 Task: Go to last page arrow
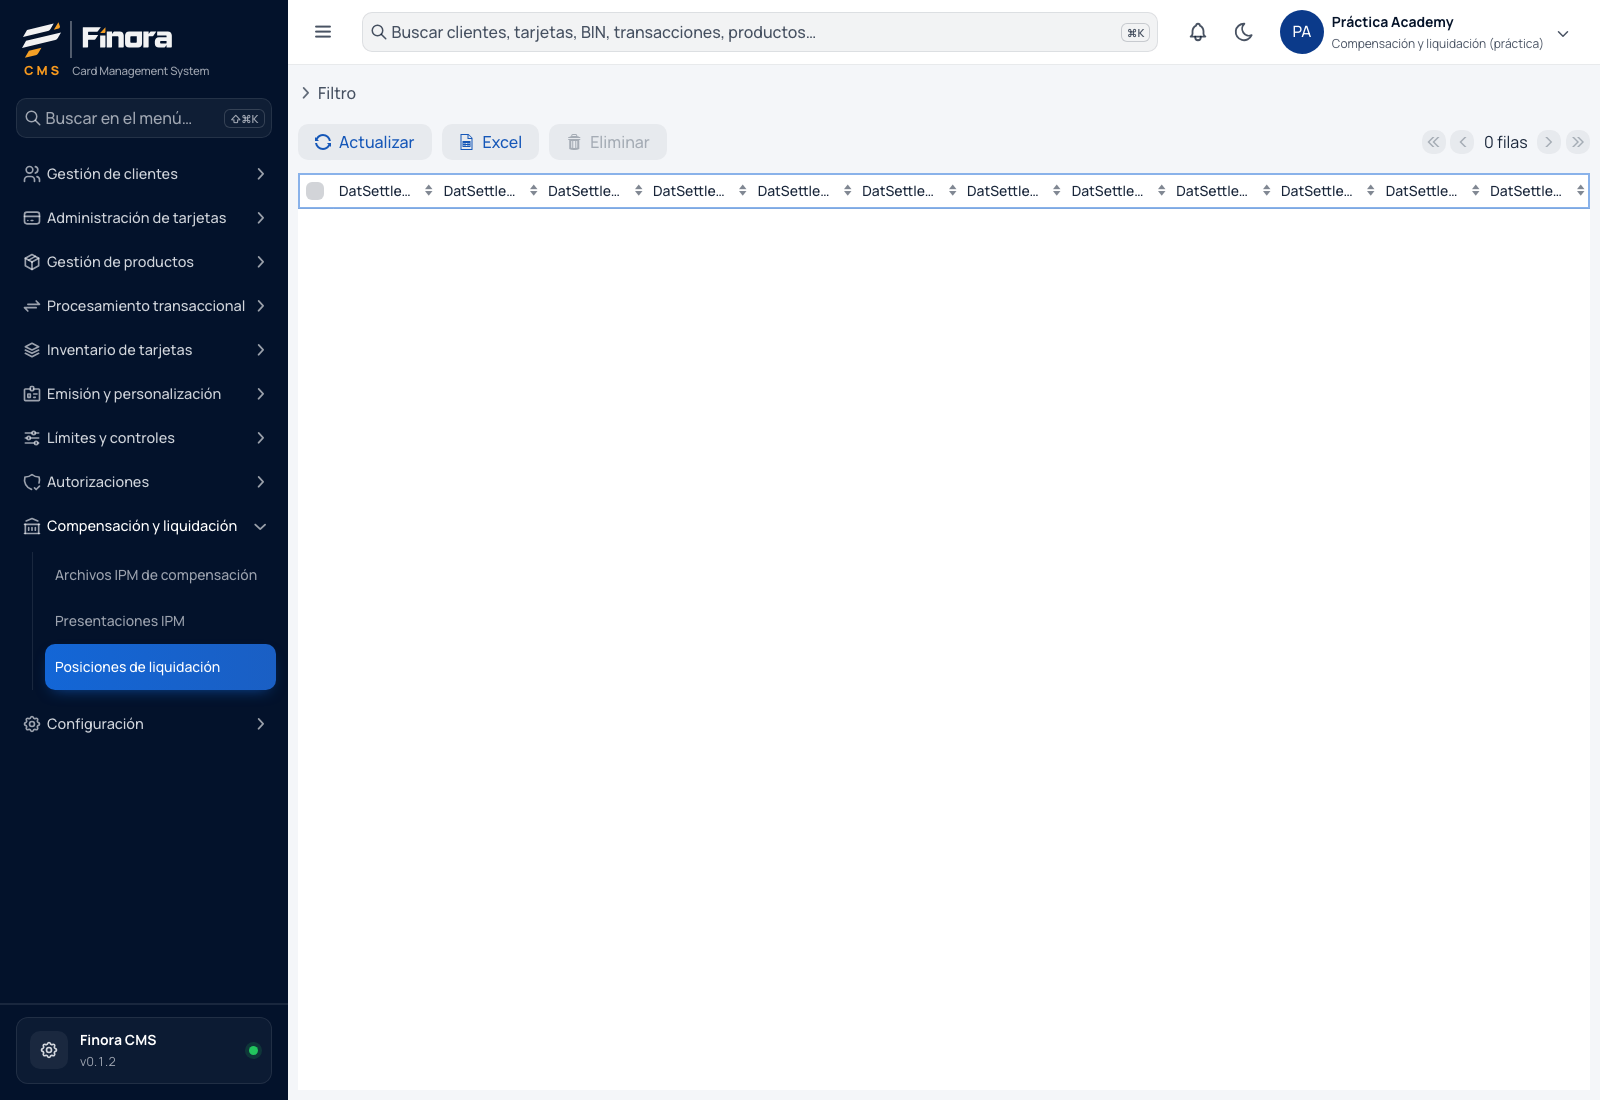(x=1578, y=142)
